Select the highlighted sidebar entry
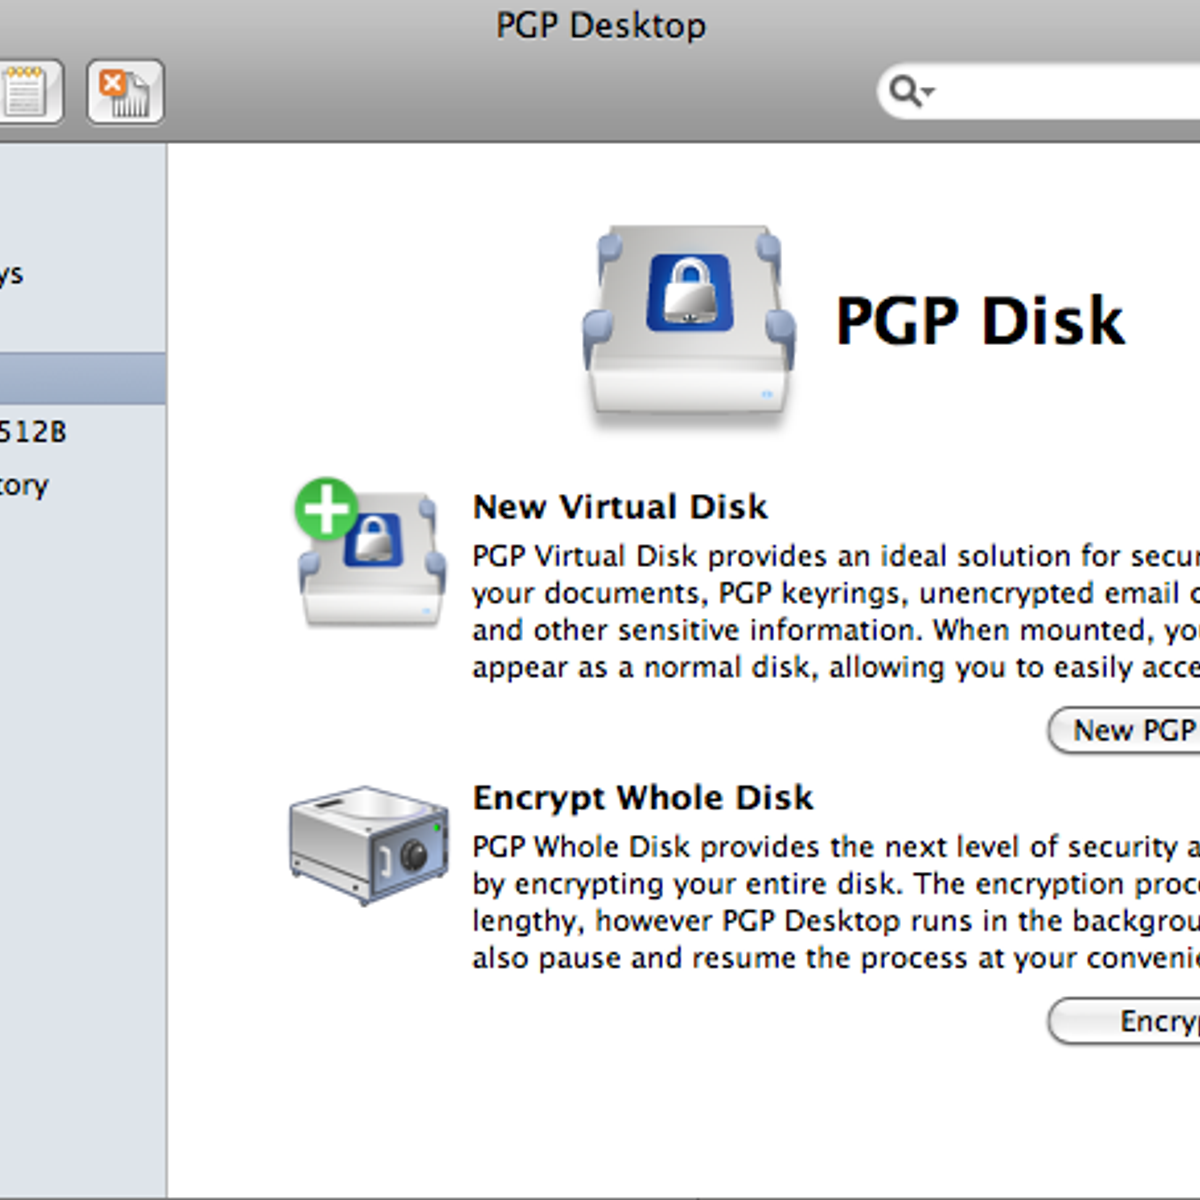Viewport: 1200px width, 1200px height. coord(80,375)
